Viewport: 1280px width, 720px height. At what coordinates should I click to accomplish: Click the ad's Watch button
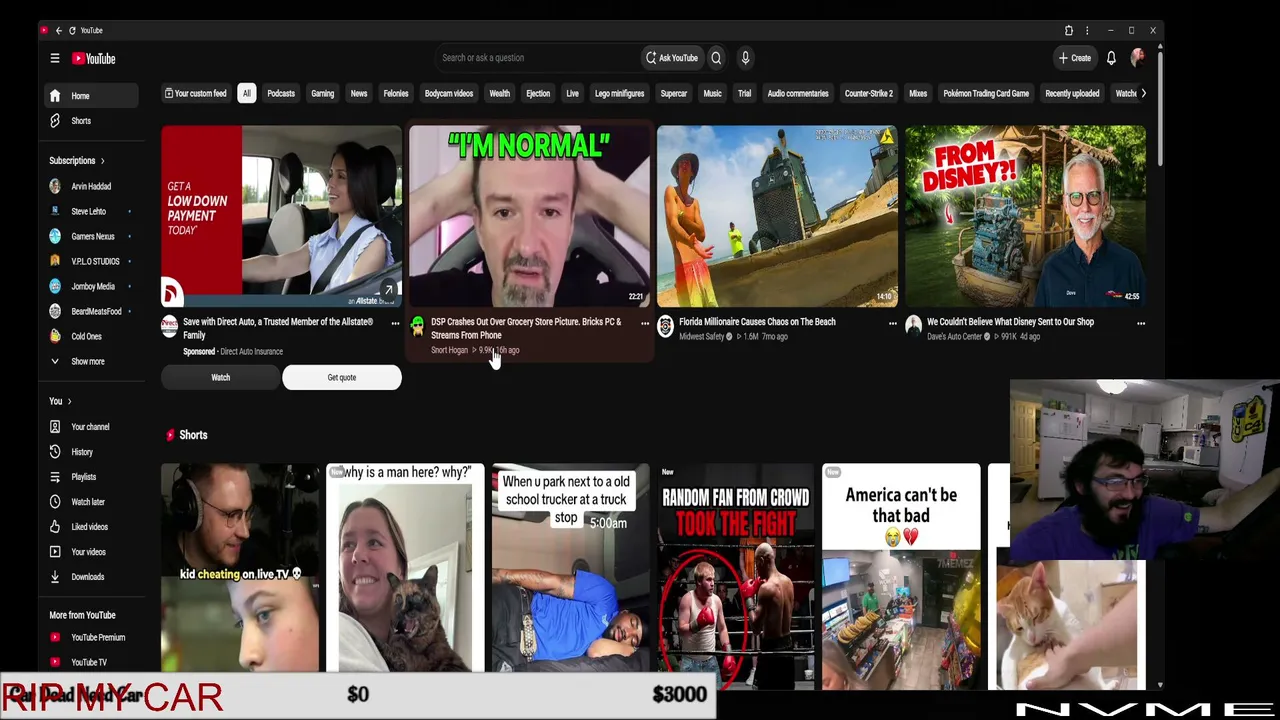click(x=220, y=377)
